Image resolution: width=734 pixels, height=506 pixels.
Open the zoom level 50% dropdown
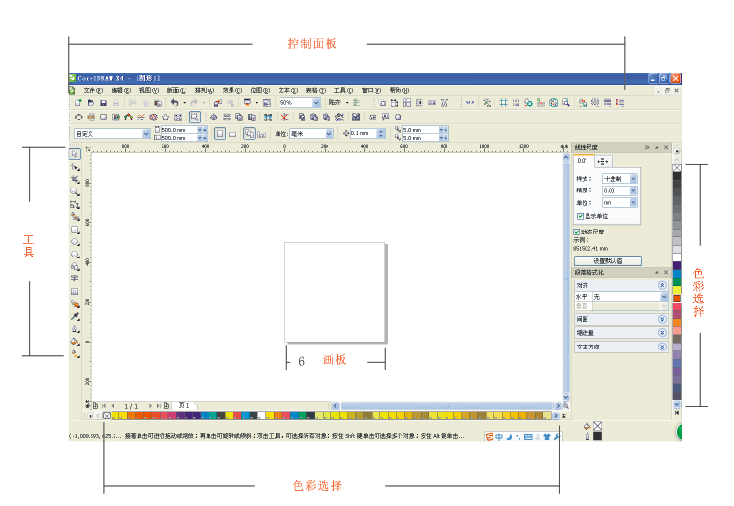(317, 103)
